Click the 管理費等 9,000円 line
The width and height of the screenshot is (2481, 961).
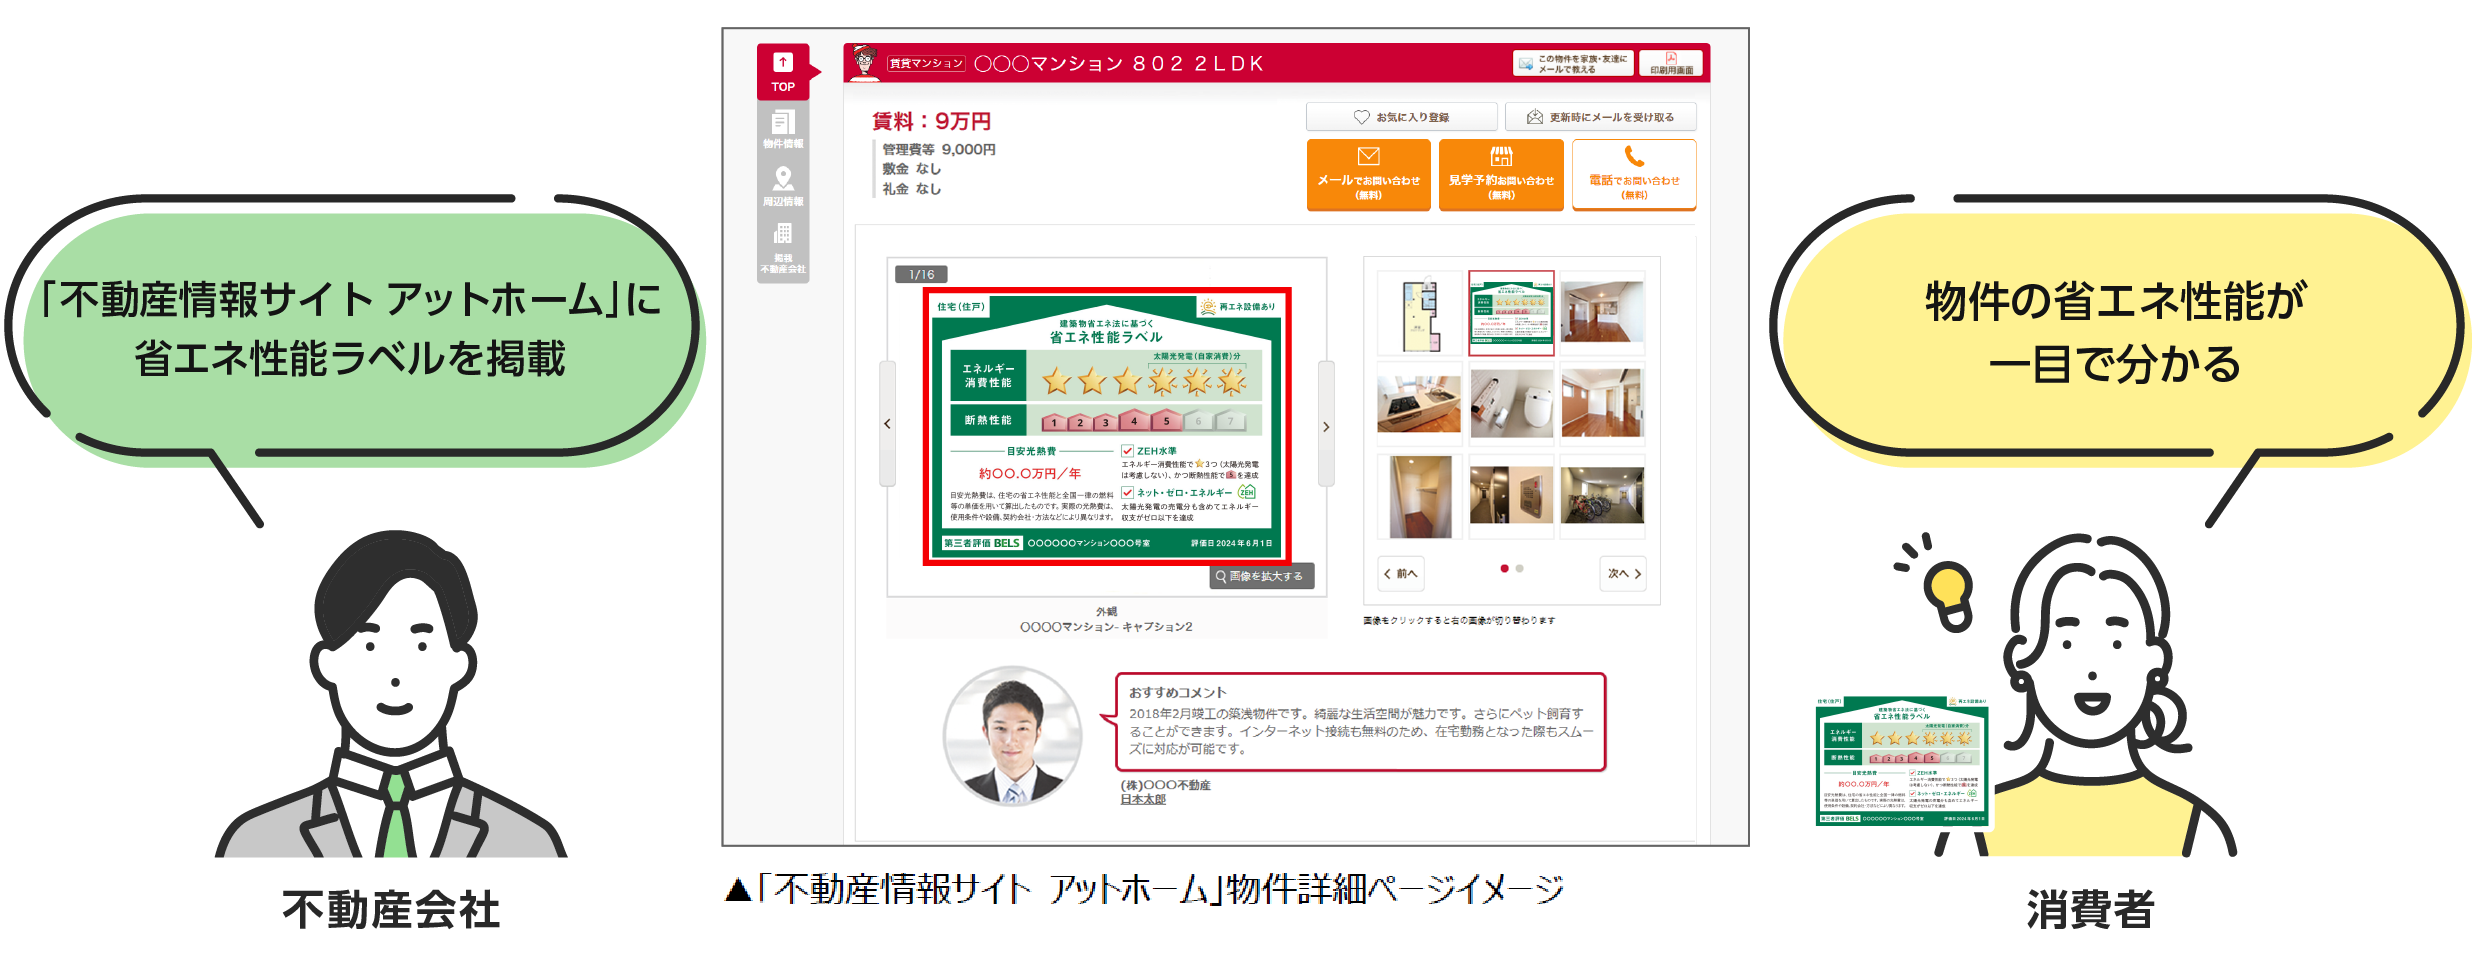point(938,150)
